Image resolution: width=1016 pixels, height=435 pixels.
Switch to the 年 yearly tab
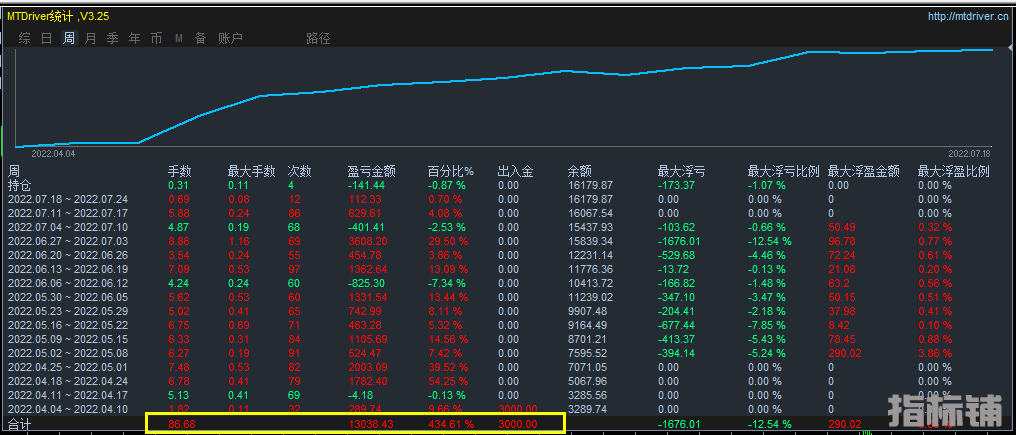tap(134, 38)
